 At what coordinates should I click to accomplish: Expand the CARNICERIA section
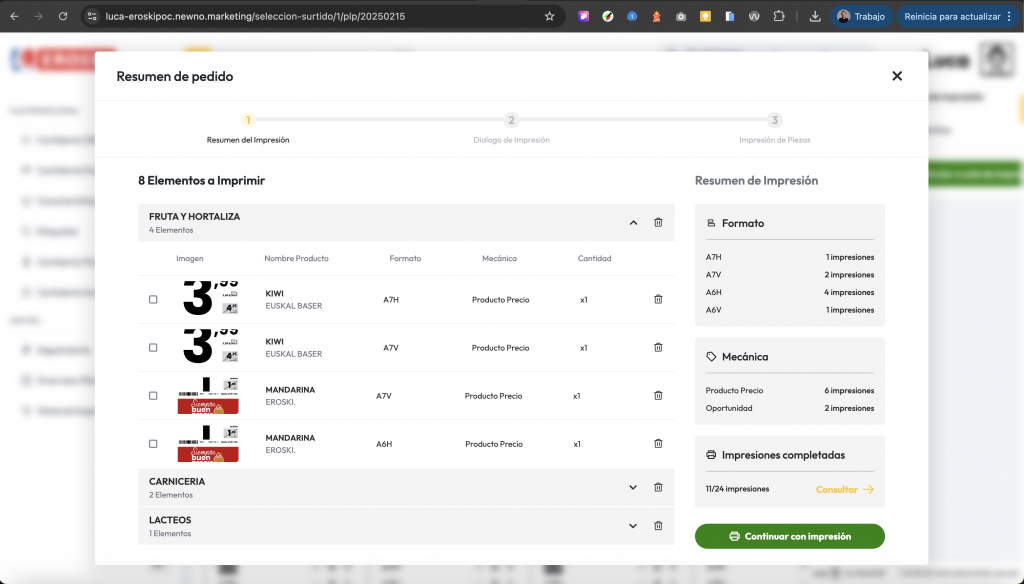633,488
